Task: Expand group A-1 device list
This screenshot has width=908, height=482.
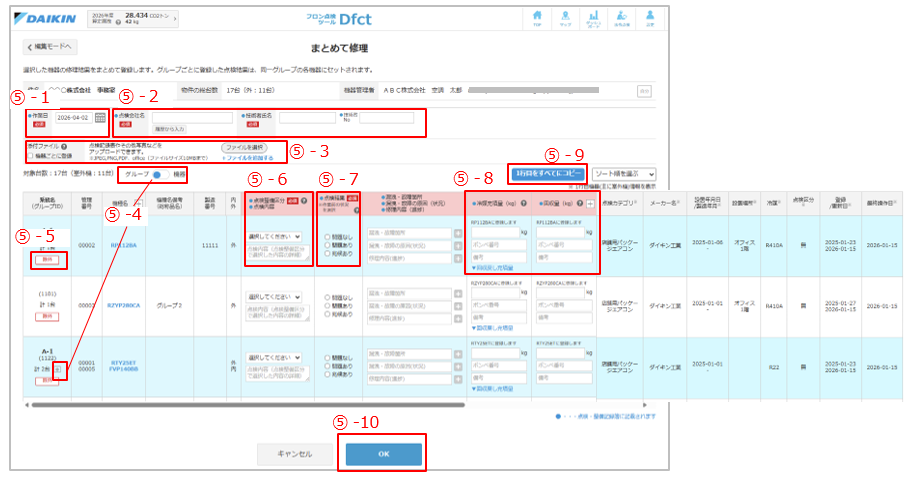Action: (x=56, y=369)
